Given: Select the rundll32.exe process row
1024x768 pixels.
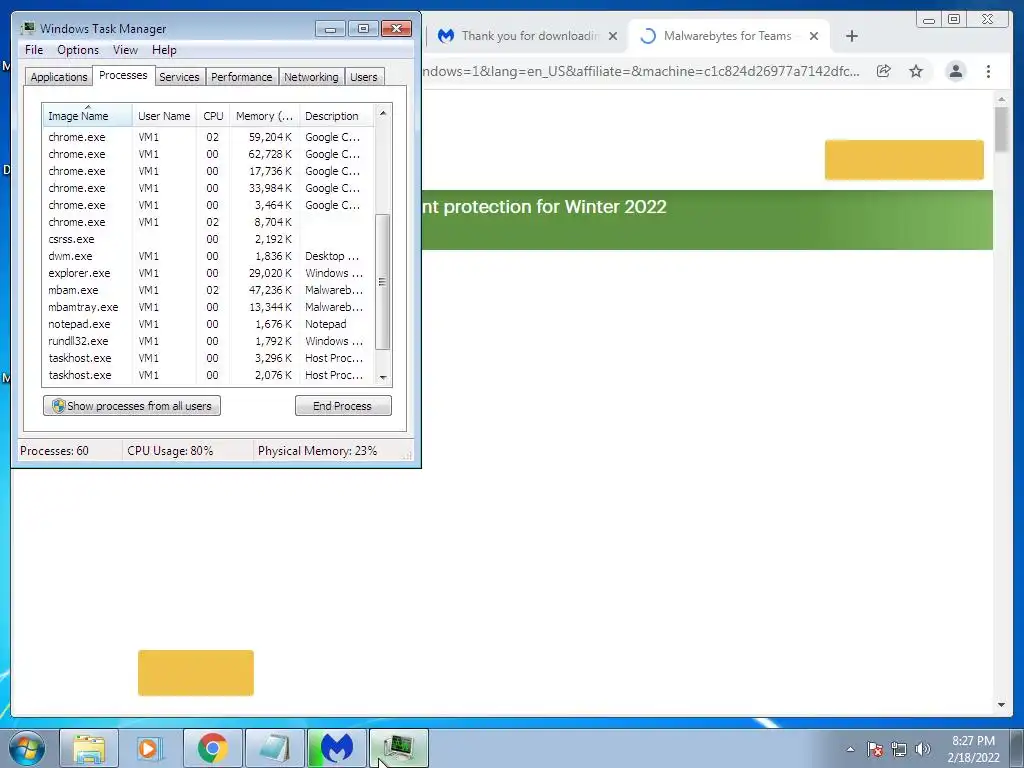Looking at the screenshot, I should click(x=209, y=341).
